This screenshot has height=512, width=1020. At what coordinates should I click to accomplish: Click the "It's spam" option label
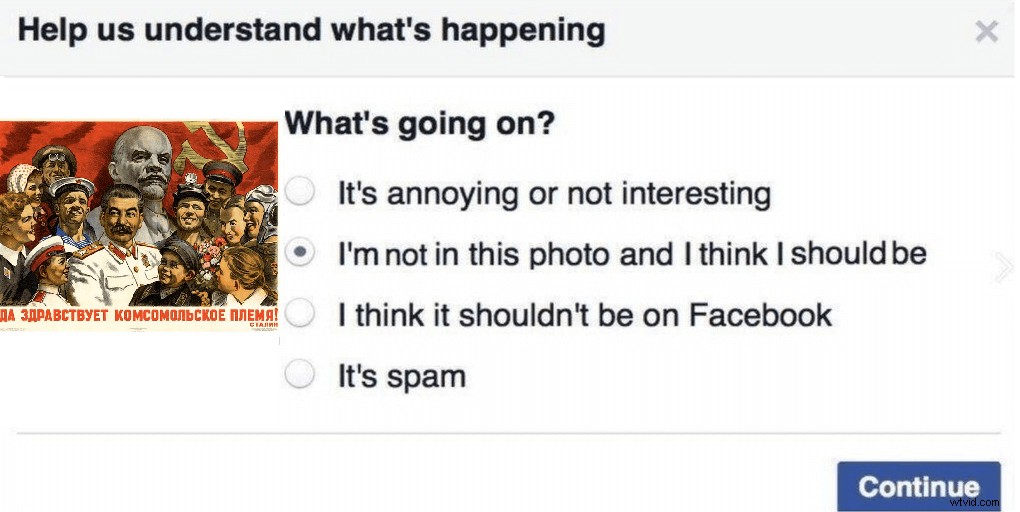[x=402, y=377]
